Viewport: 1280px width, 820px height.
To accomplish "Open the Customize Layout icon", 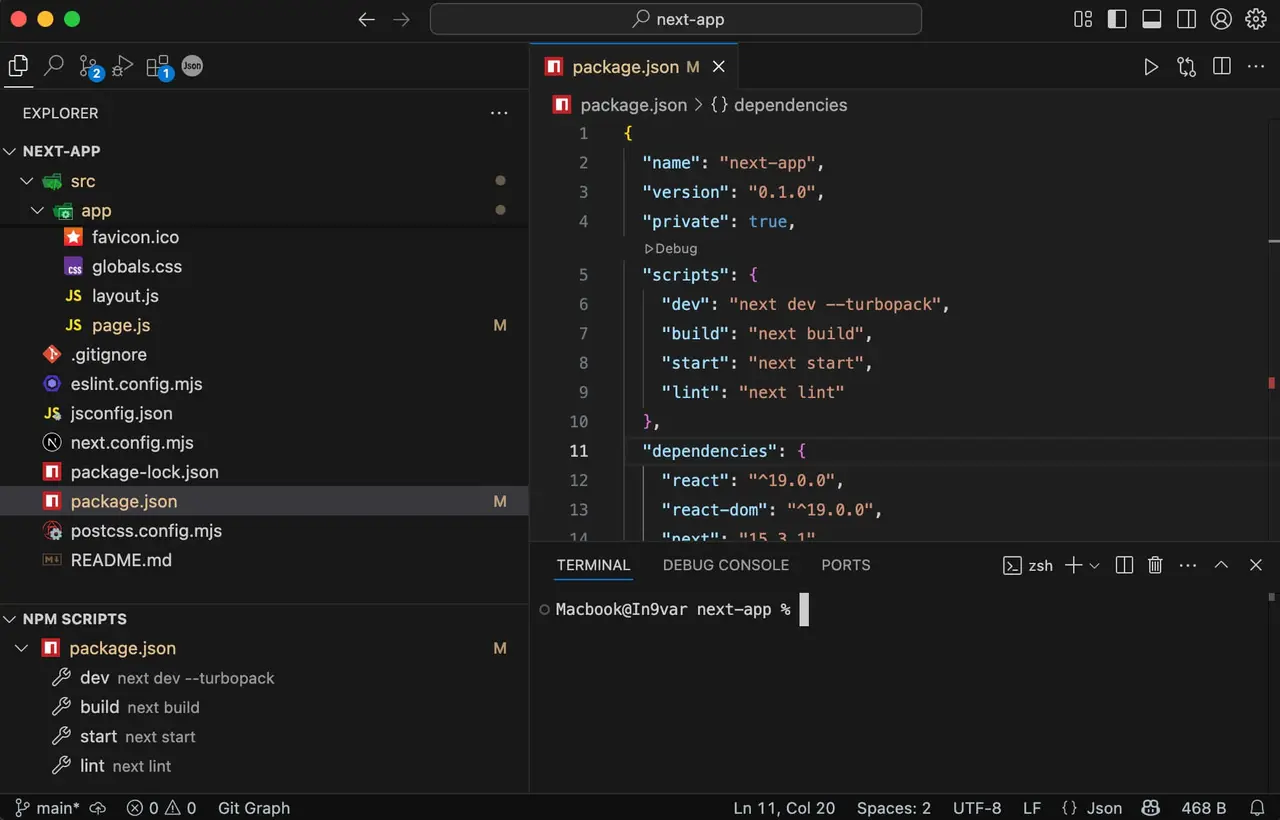I will click(x=1083, y=19).
